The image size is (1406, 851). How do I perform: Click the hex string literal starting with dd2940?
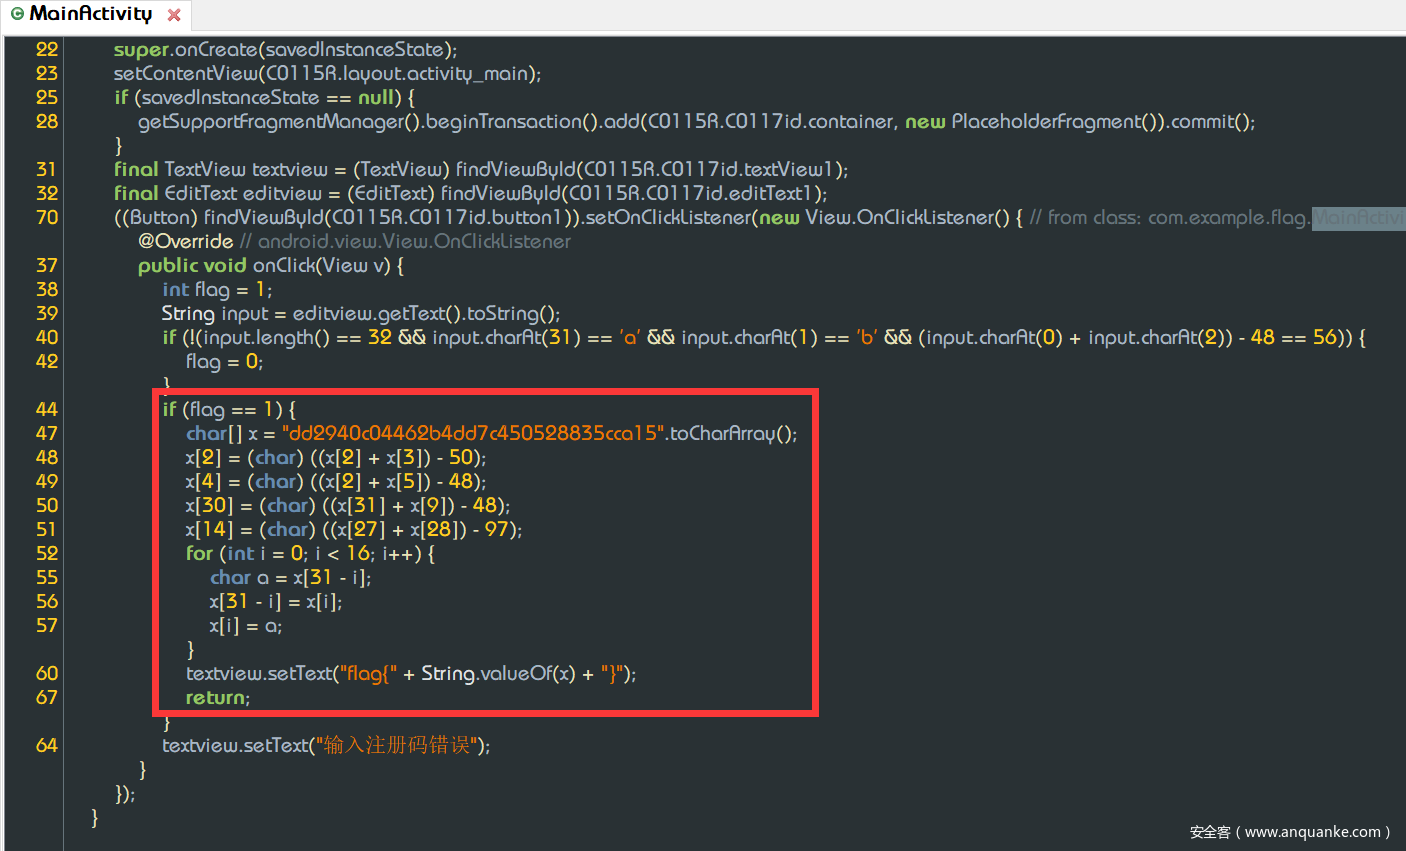click(x=473, y=433)
